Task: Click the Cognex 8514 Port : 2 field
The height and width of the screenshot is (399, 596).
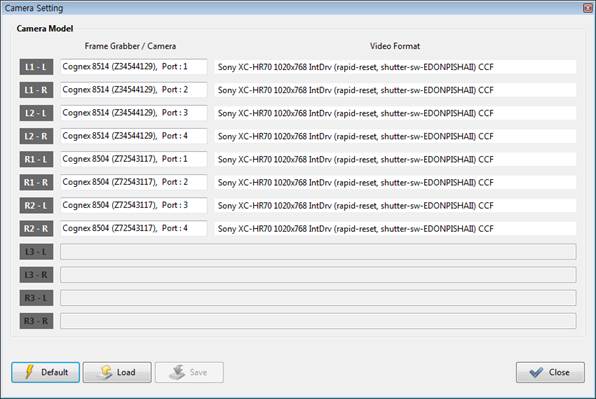Action: click(x=134, y=90)
